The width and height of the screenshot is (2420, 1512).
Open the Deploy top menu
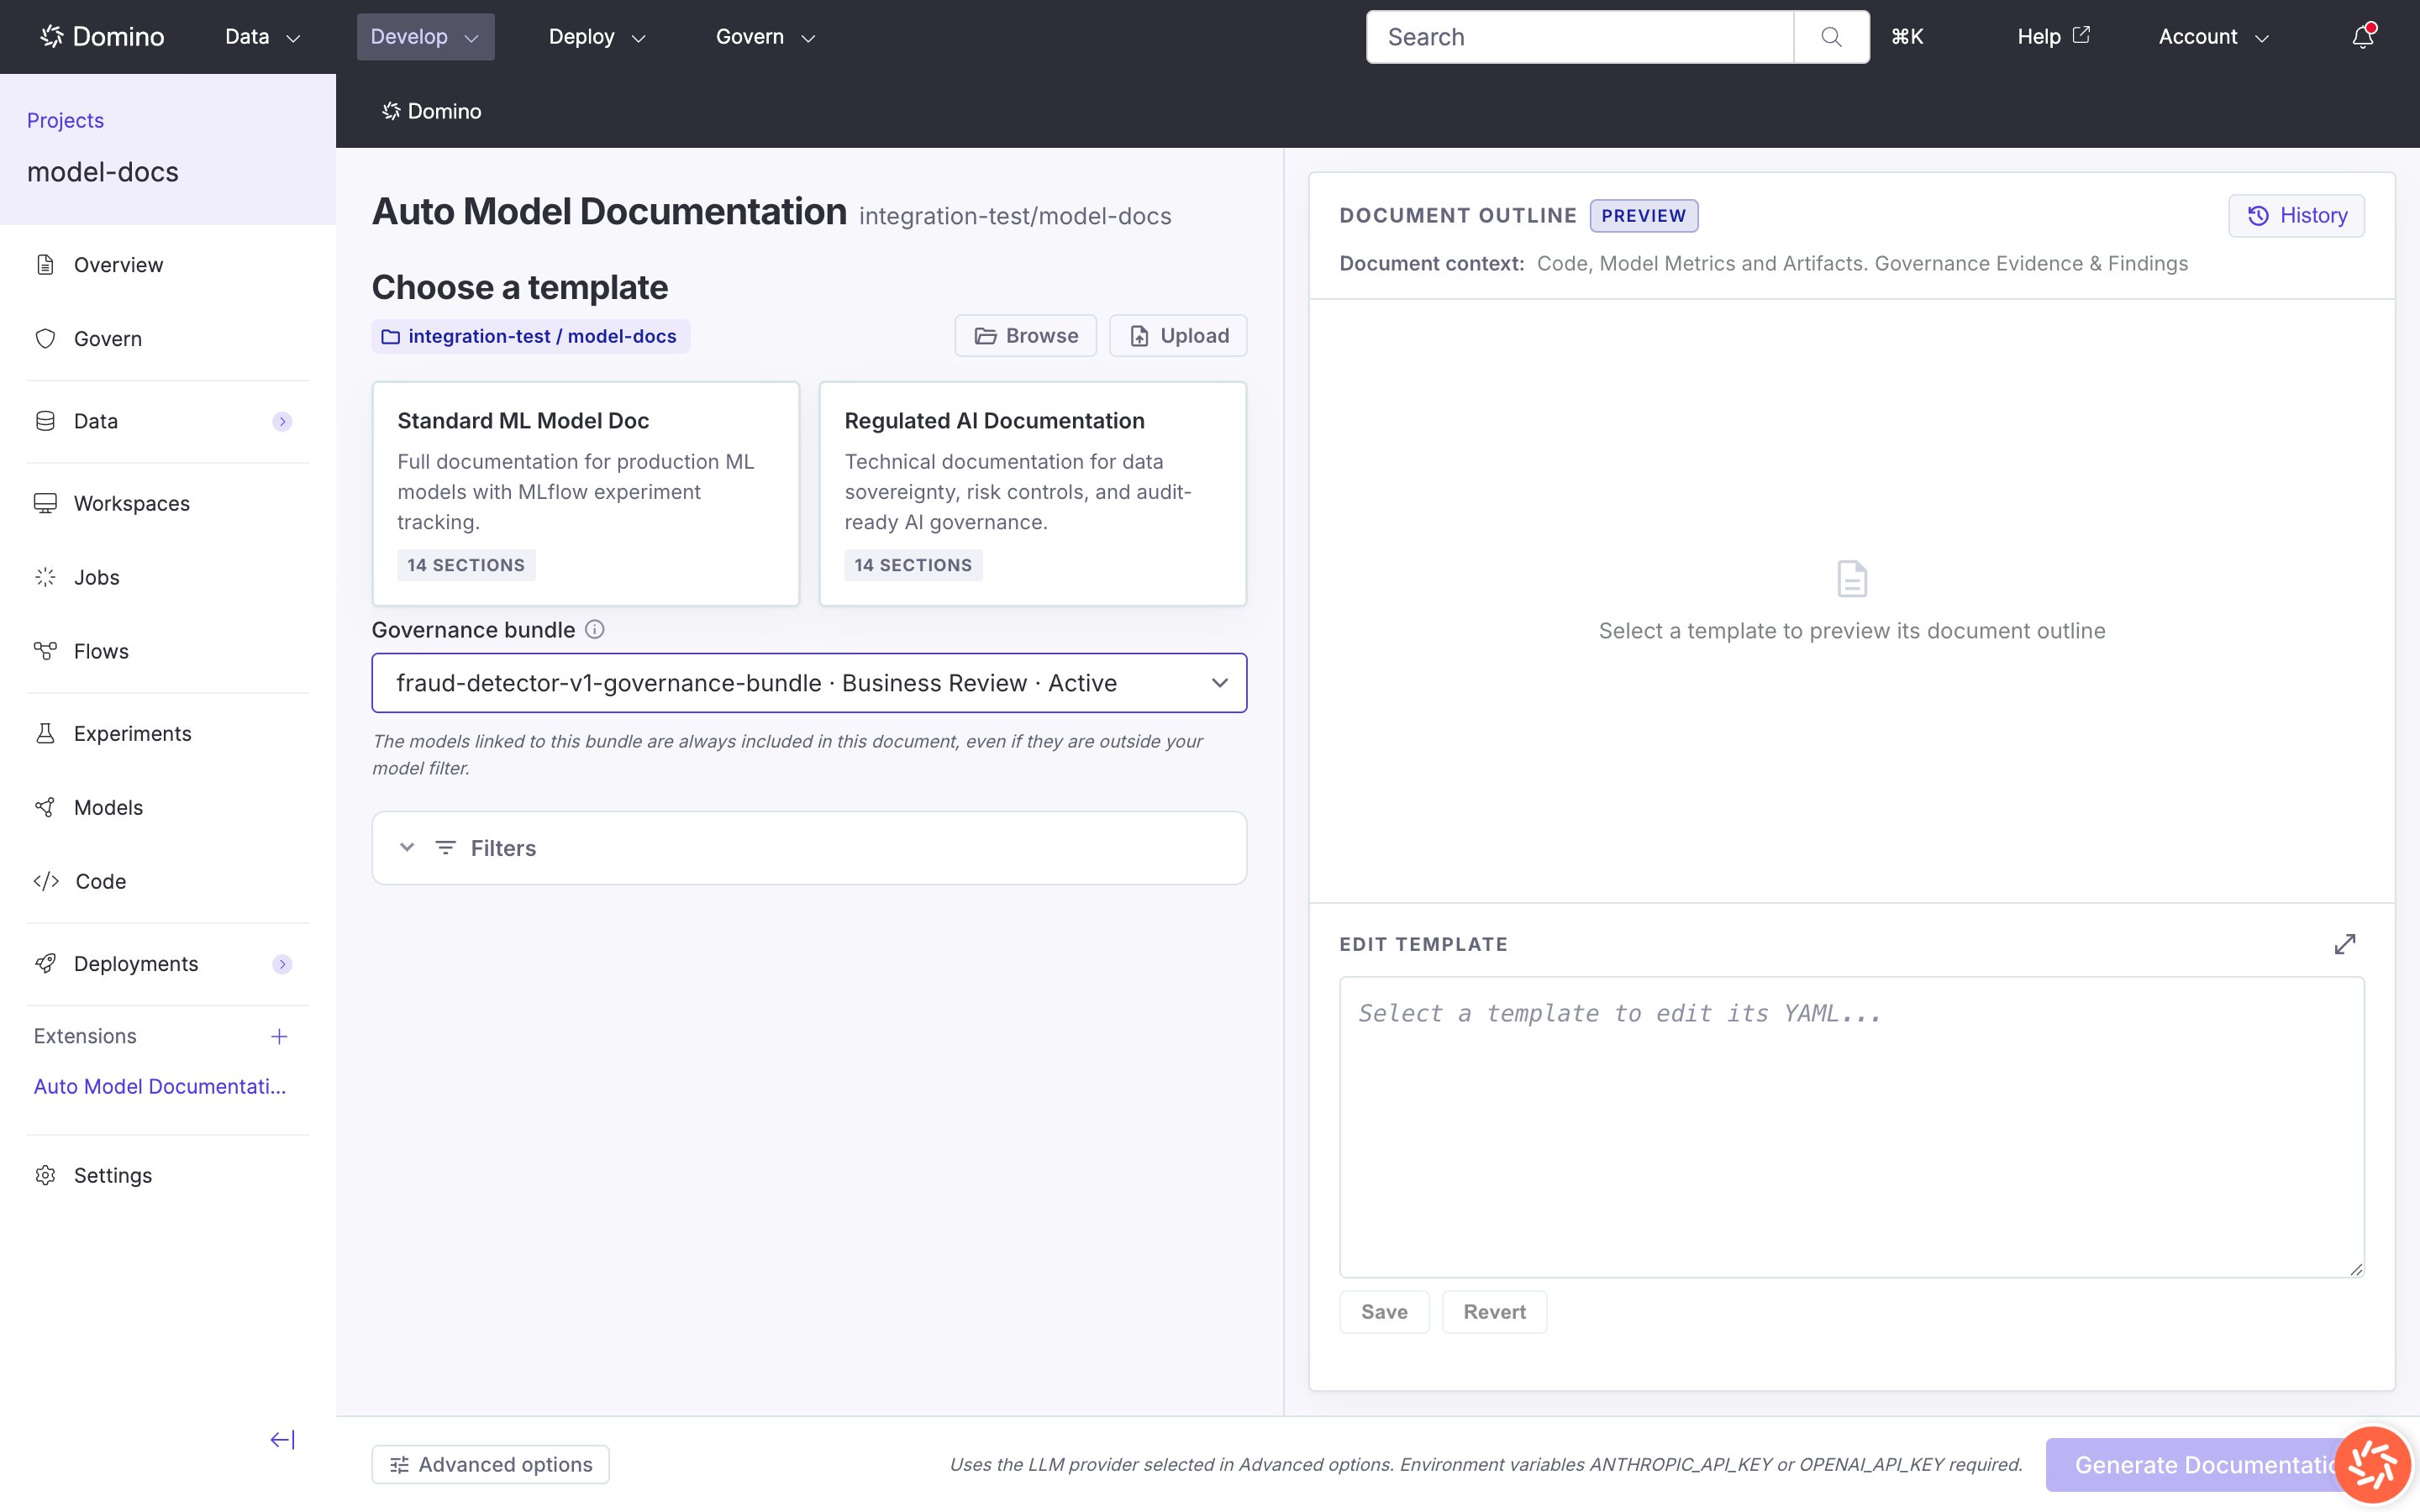tap(597, 37)
